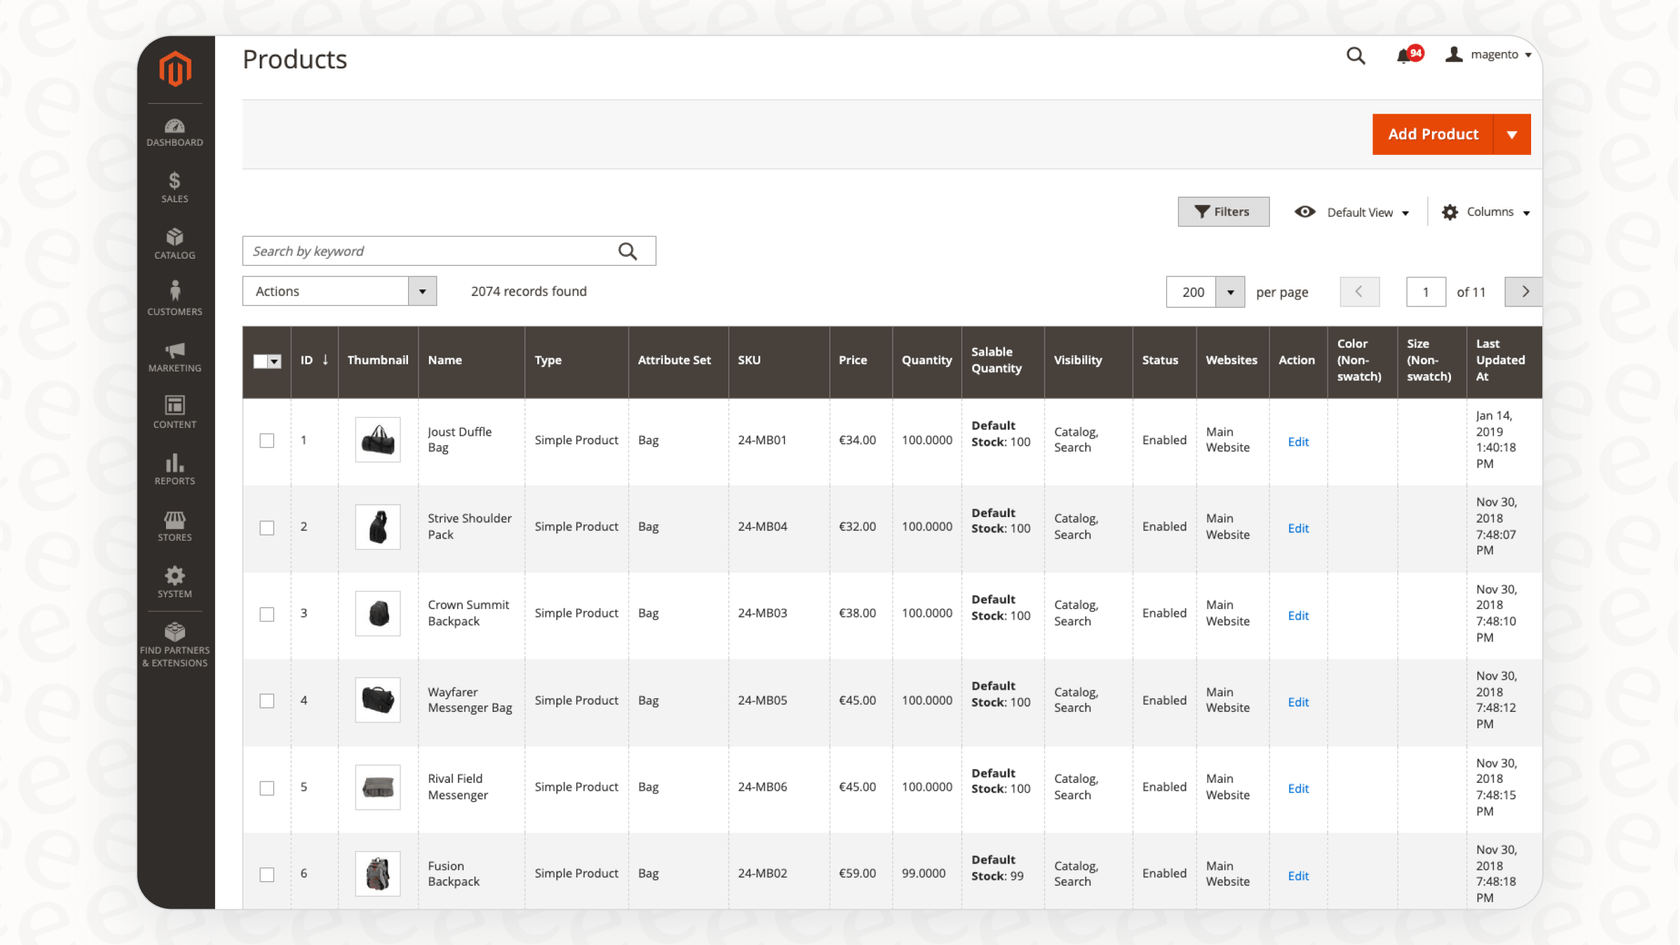Open the Catalog sidebar icon
The width and height of the screenshot is (1680, 945).
tap(175, 244)
